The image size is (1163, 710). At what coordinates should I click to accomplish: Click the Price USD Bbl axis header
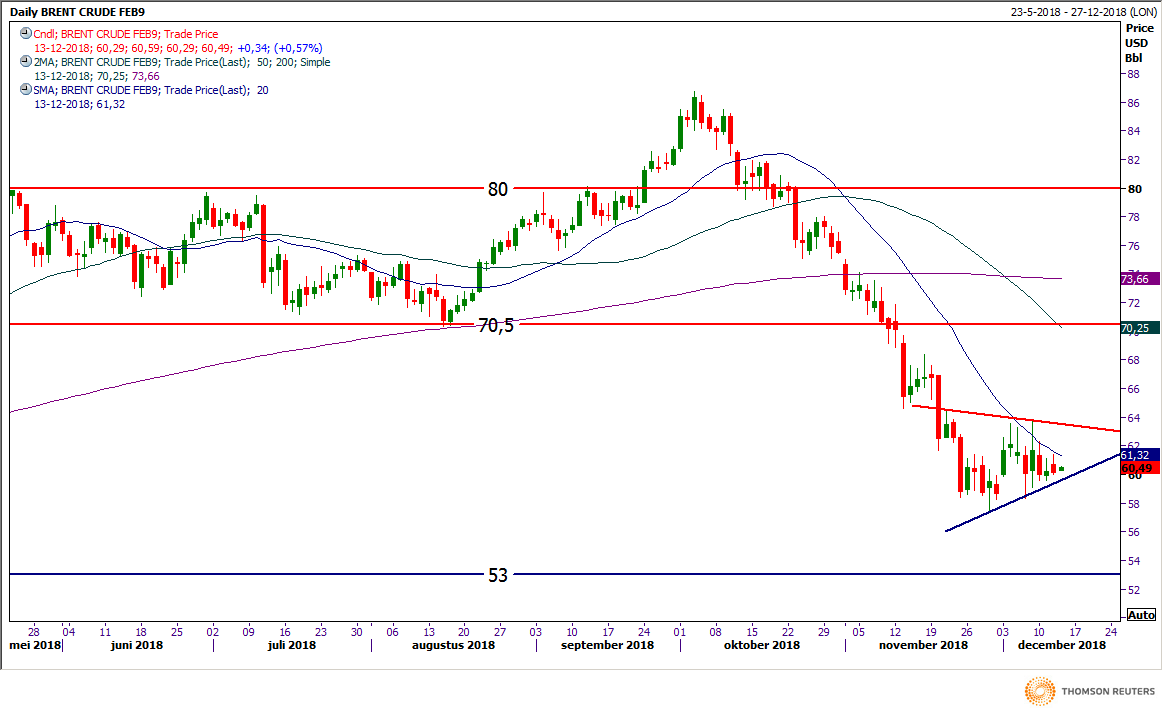tap(1139, 43)
